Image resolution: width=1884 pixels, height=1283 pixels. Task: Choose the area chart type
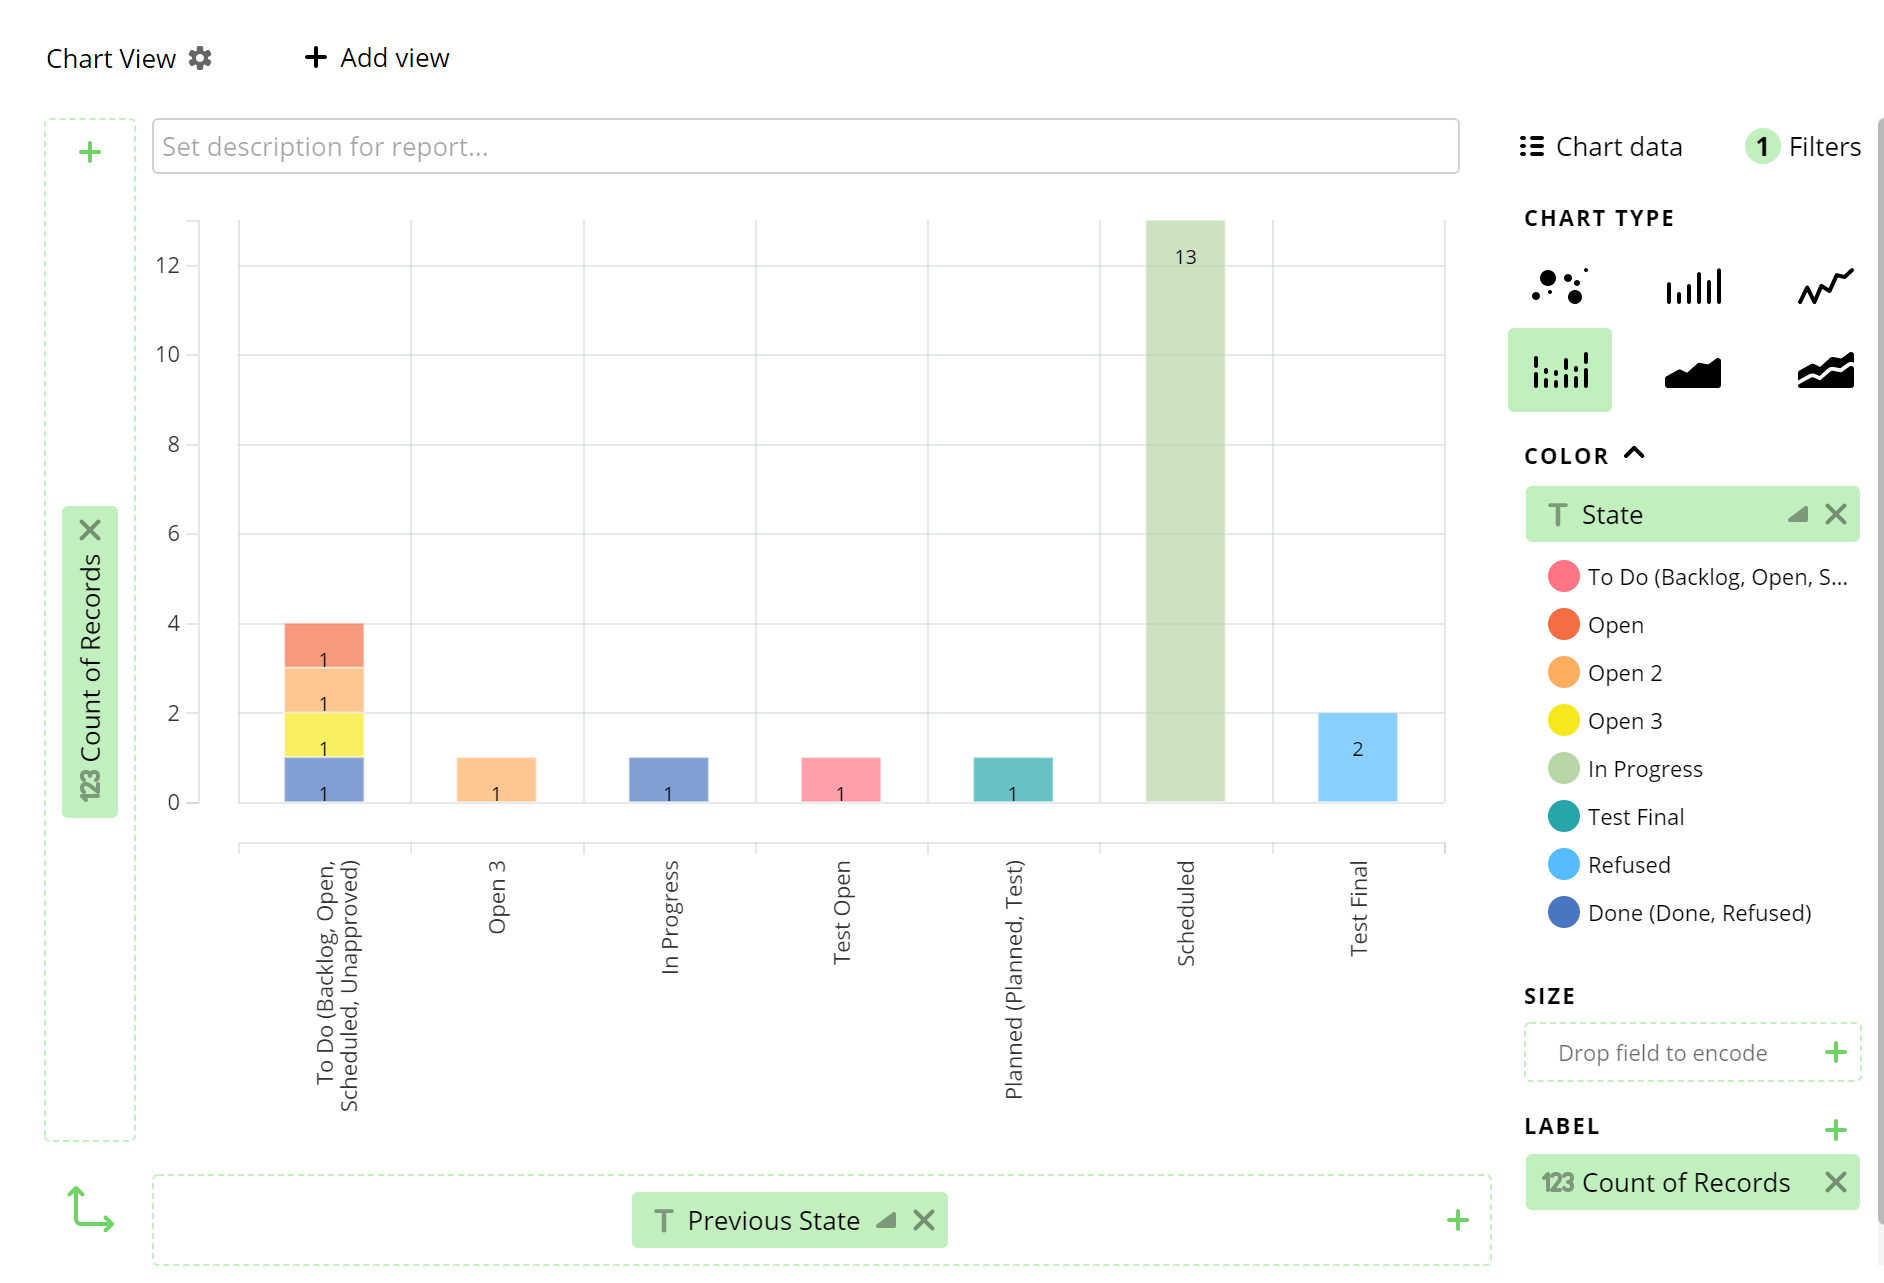point(1692,370)
